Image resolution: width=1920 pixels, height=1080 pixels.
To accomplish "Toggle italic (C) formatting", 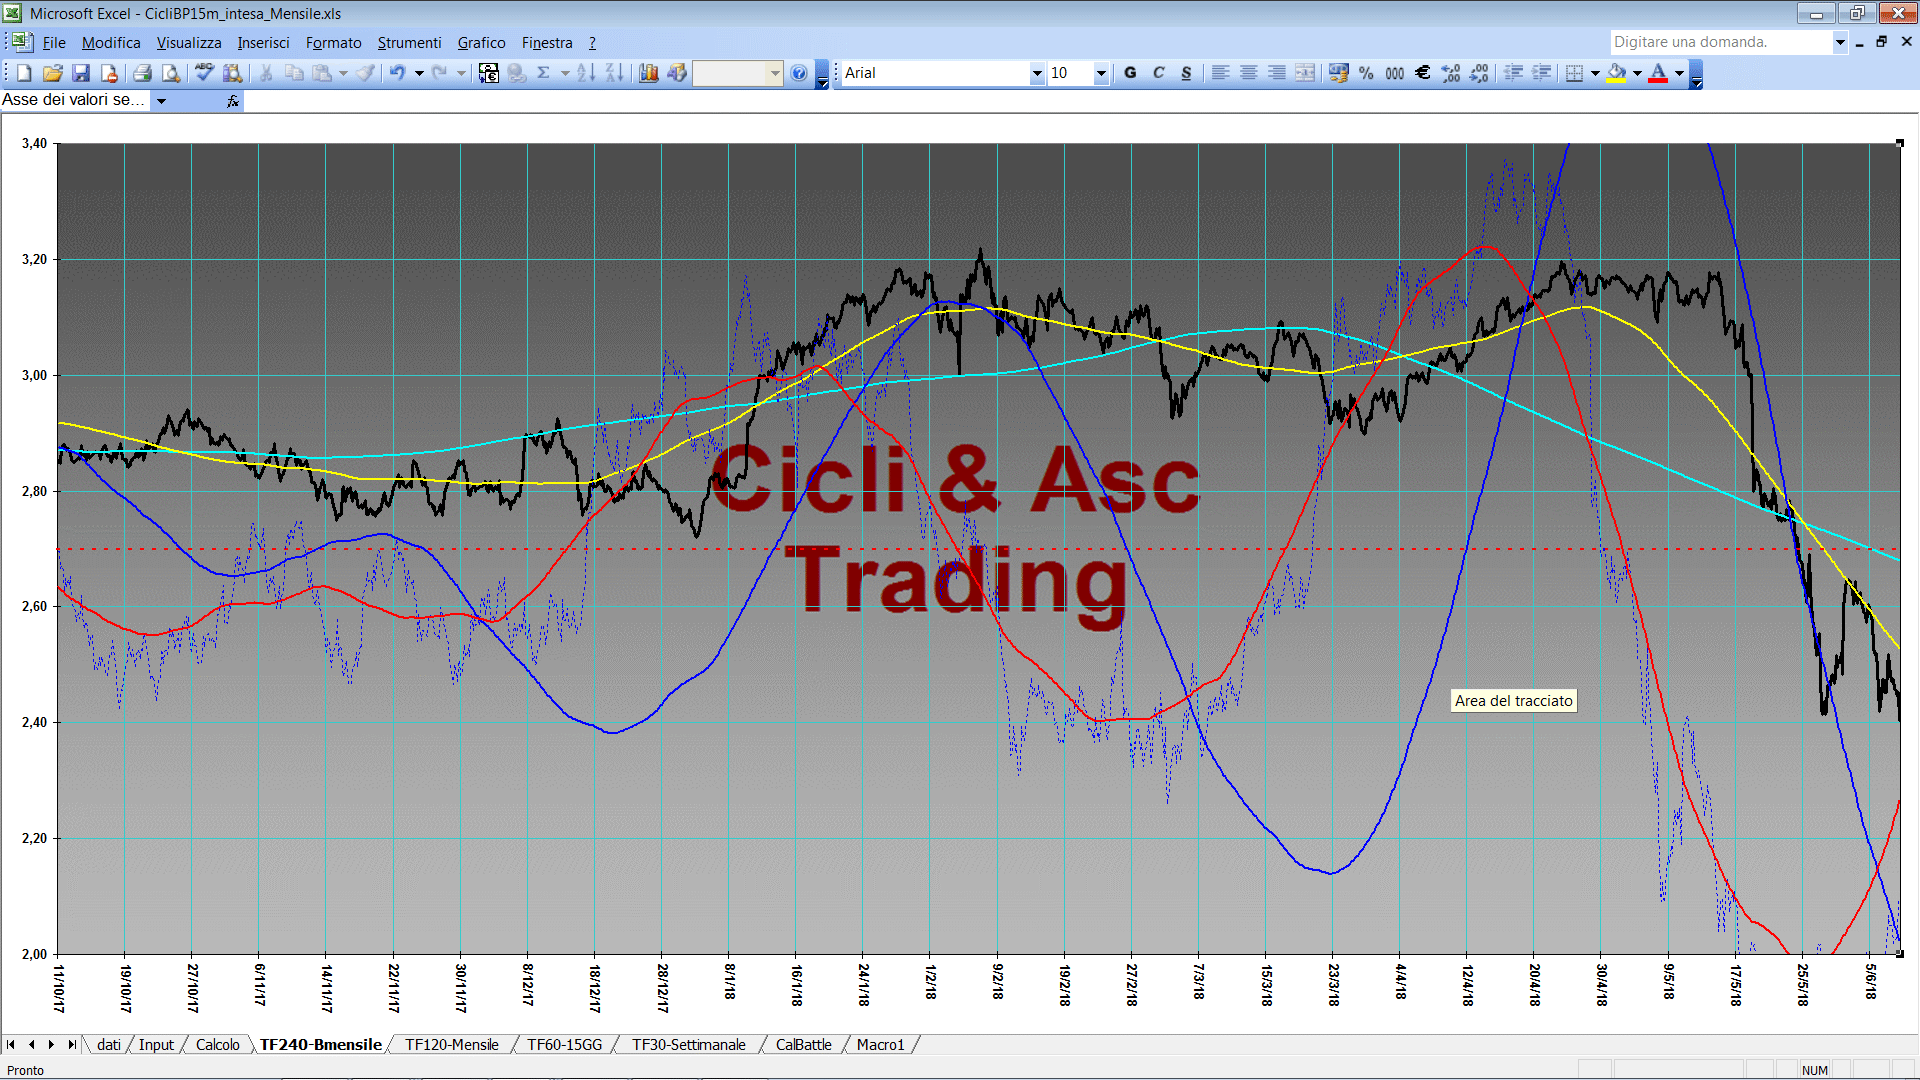I will pyautogui.click(x=1158, y=73).
